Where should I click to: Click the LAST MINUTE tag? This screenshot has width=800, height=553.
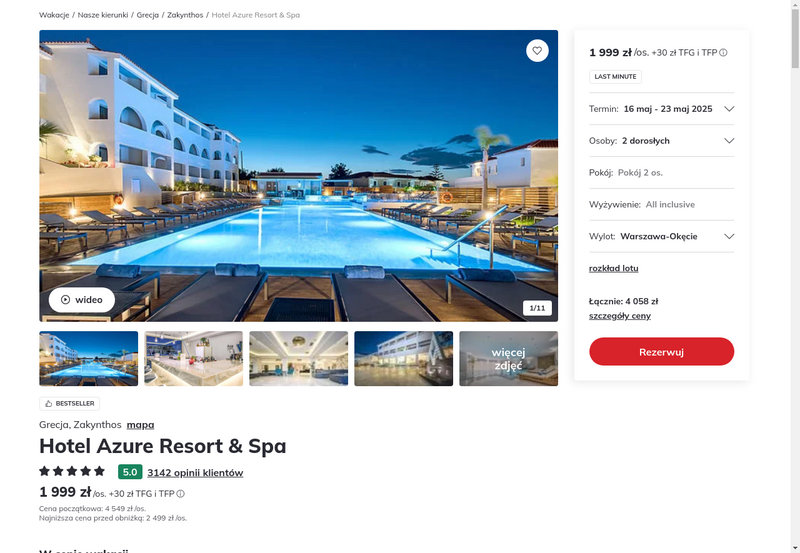(x=615, y=77)
